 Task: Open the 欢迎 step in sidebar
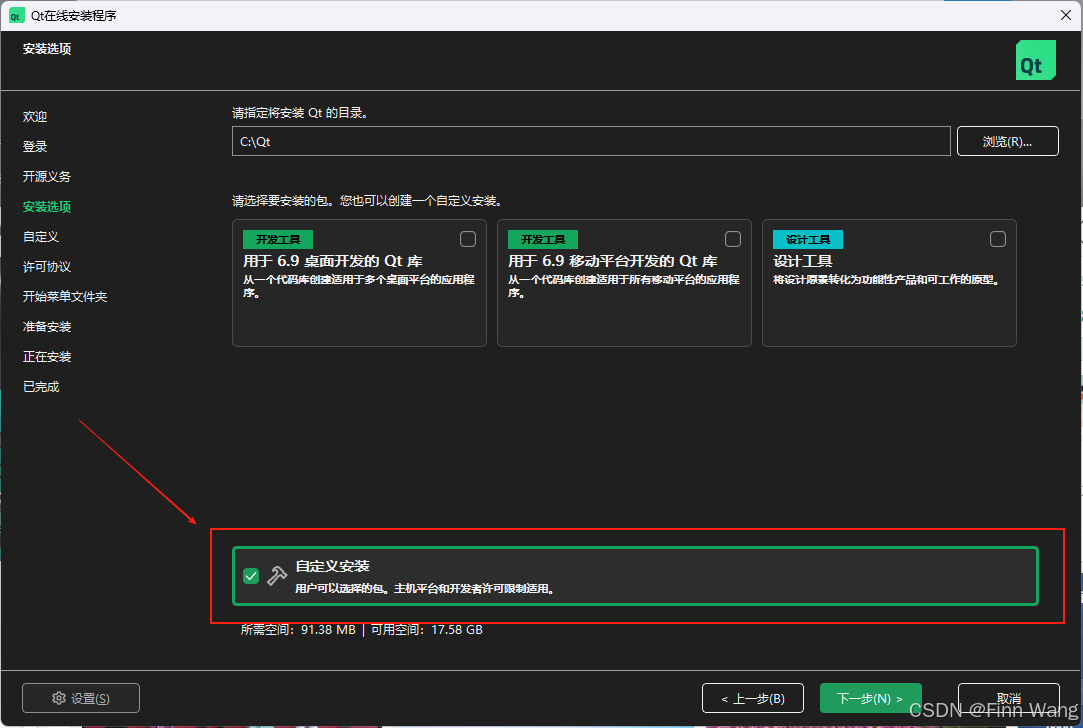[x=35, y=117]
